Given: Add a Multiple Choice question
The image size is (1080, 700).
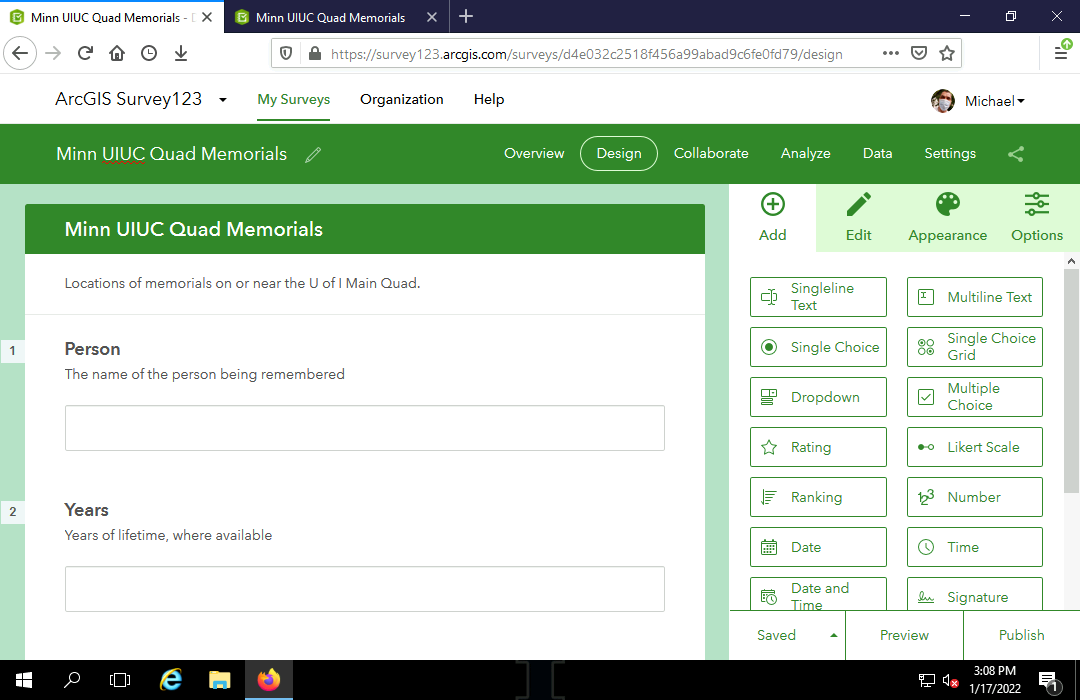Looking at the screenshot, I should click(974, 397).
